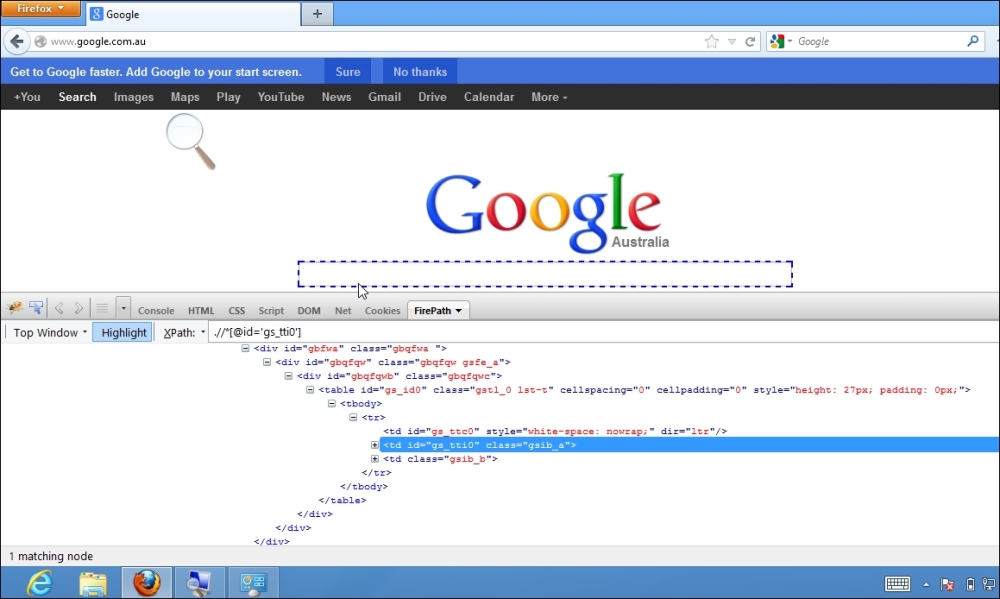This screenshot has height=599, width=1000.
Task: Collapse the div id gbfwa node
Action: (x=245, y=348)
